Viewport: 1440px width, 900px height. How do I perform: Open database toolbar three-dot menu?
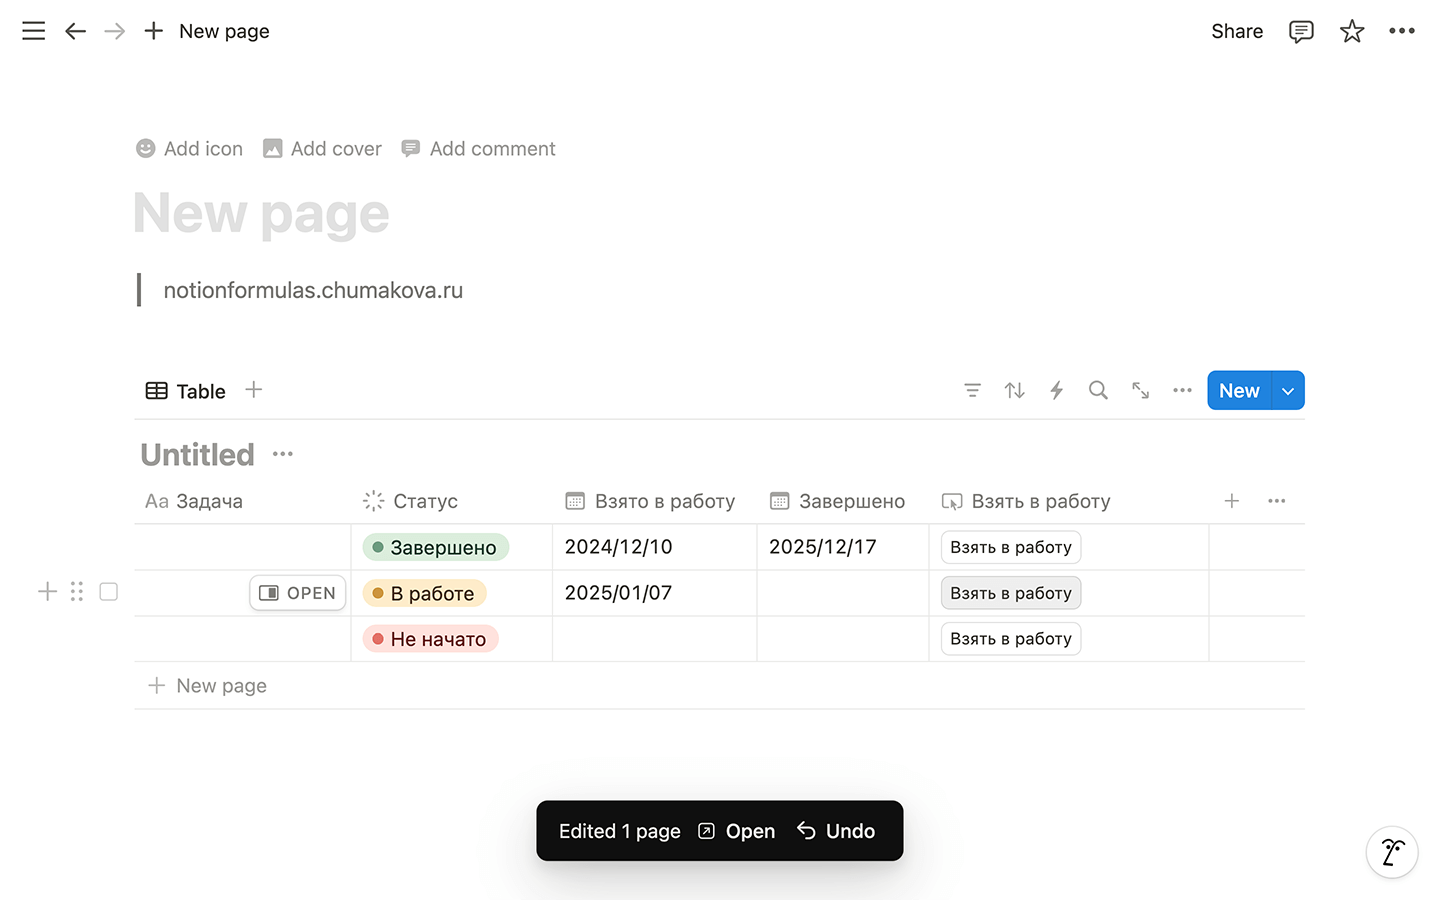pyautogui.click(x=1182, y=390)
